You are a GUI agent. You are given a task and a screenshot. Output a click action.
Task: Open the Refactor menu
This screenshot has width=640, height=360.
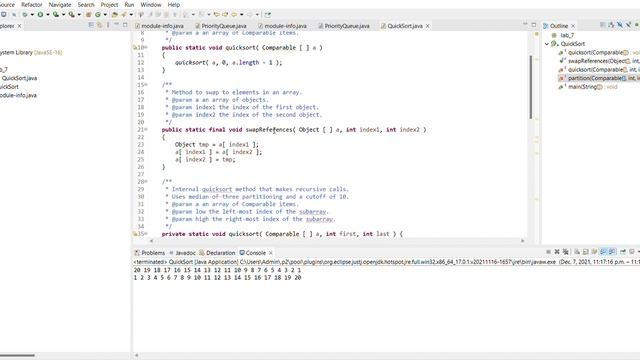pyautogui.click(x=31, y=4)
